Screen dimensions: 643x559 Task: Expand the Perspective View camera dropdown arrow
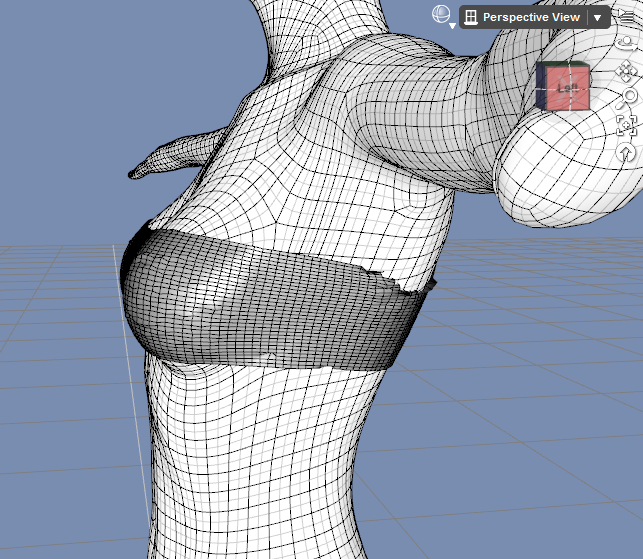click(597, 18)
